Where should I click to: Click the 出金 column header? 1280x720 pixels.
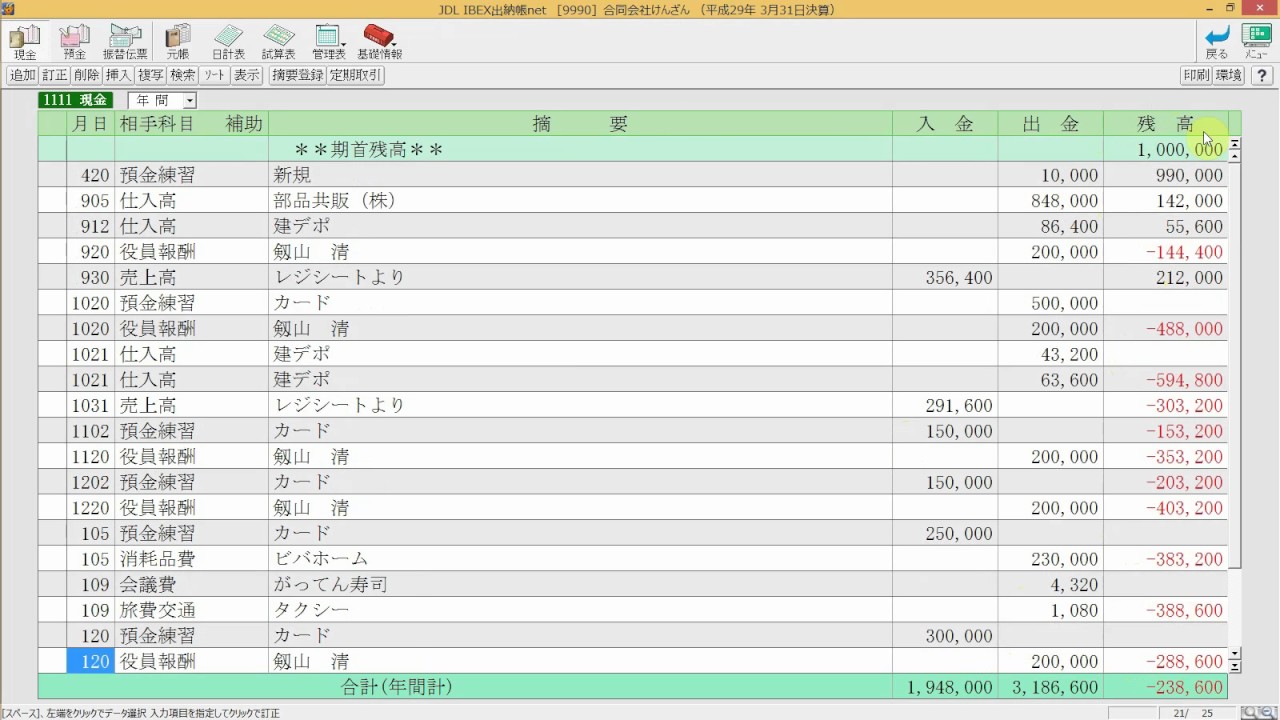pyautogui.click(x=1050, y=124)
